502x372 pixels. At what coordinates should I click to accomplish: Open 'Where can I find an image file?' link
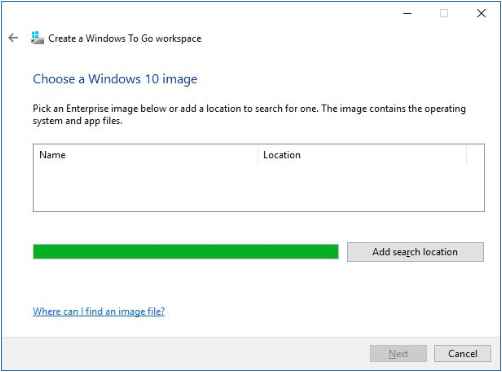[x=99, y=311]
